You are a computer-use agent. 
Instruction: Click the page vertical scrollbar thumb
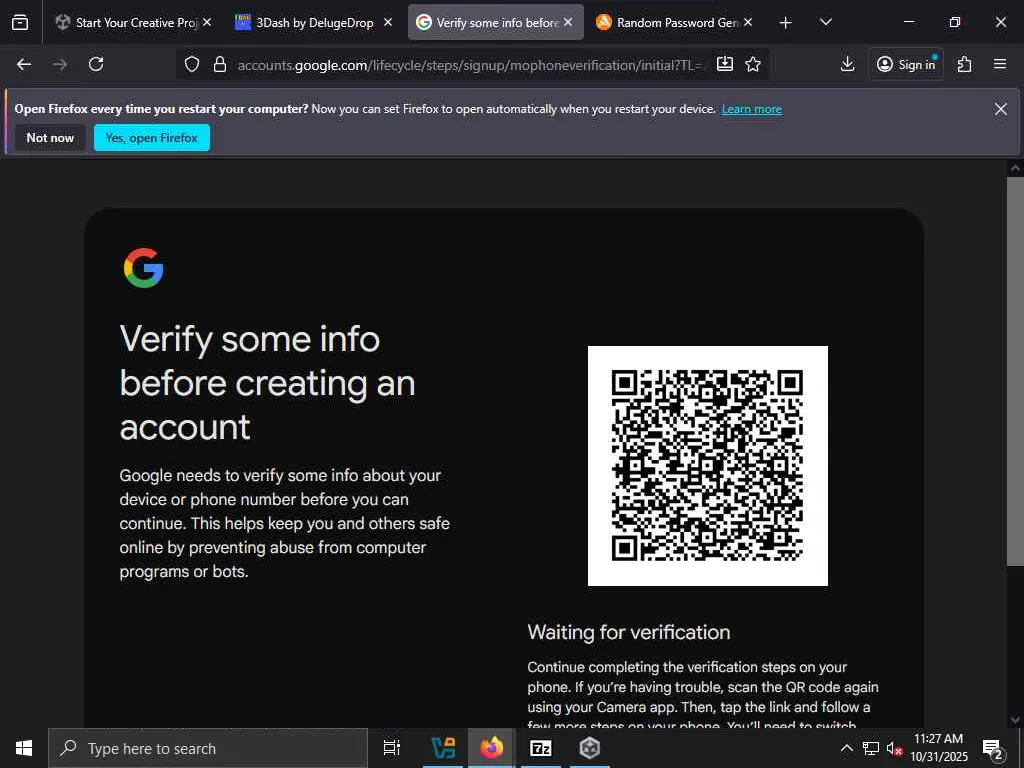click(1015, 371)
